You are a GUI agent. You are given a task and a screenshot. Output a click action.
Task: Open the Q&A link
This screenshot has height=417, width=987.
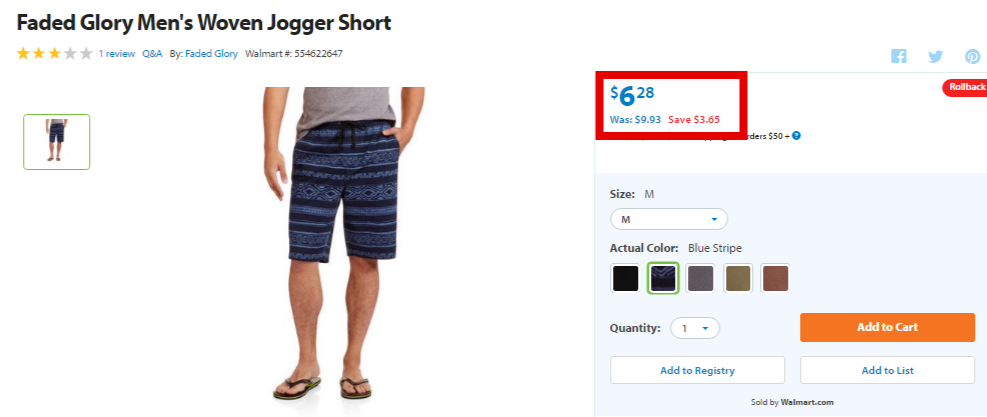coord(152,54)
